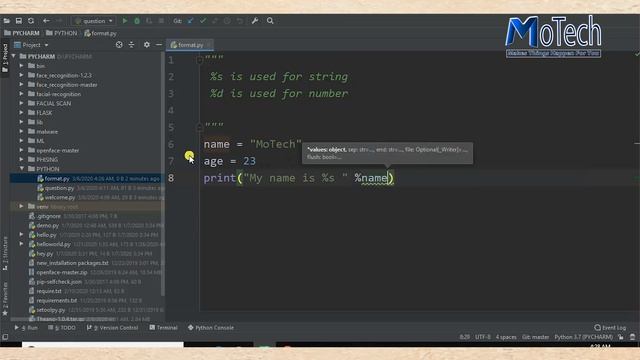
Task: Open the Event Log
Action: coord(610,328)
